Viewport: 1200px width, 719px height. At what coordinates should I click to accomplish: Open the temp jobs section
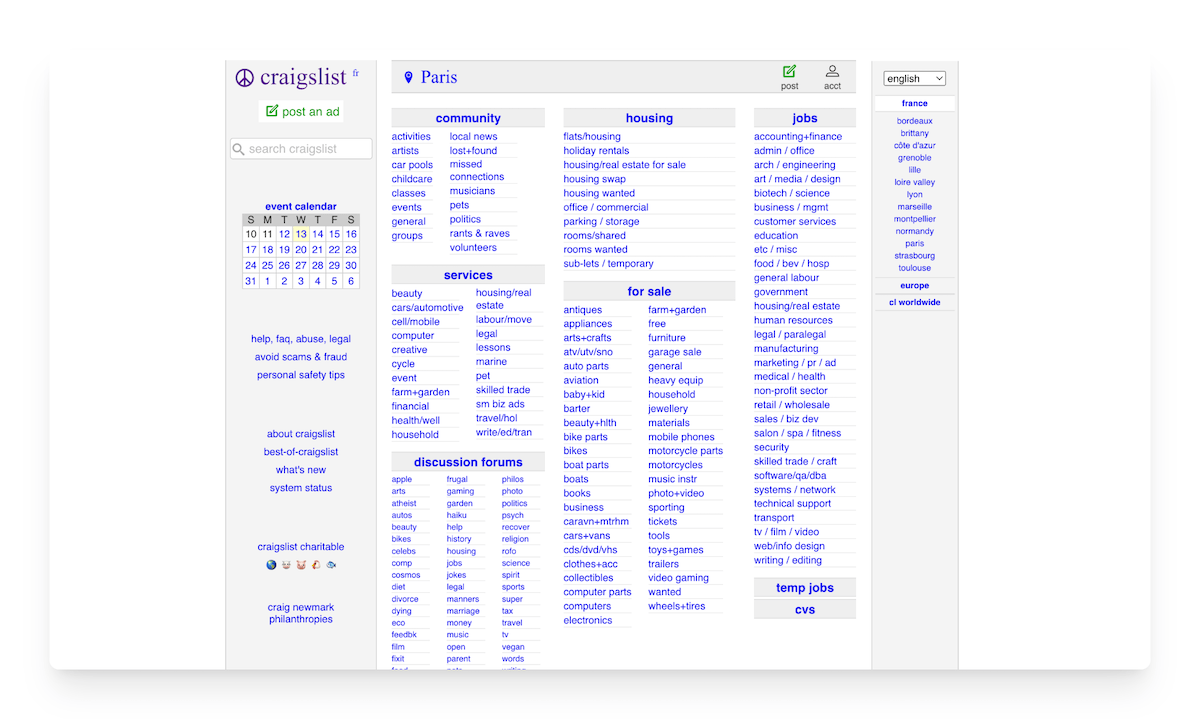(x=805, y=588)
